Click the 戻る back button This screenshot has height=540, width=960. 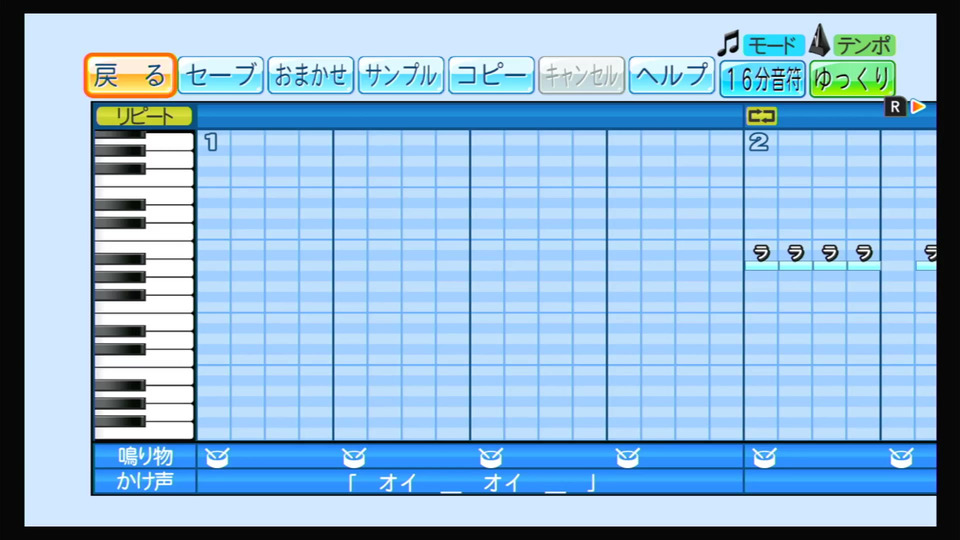pos(130,75)
